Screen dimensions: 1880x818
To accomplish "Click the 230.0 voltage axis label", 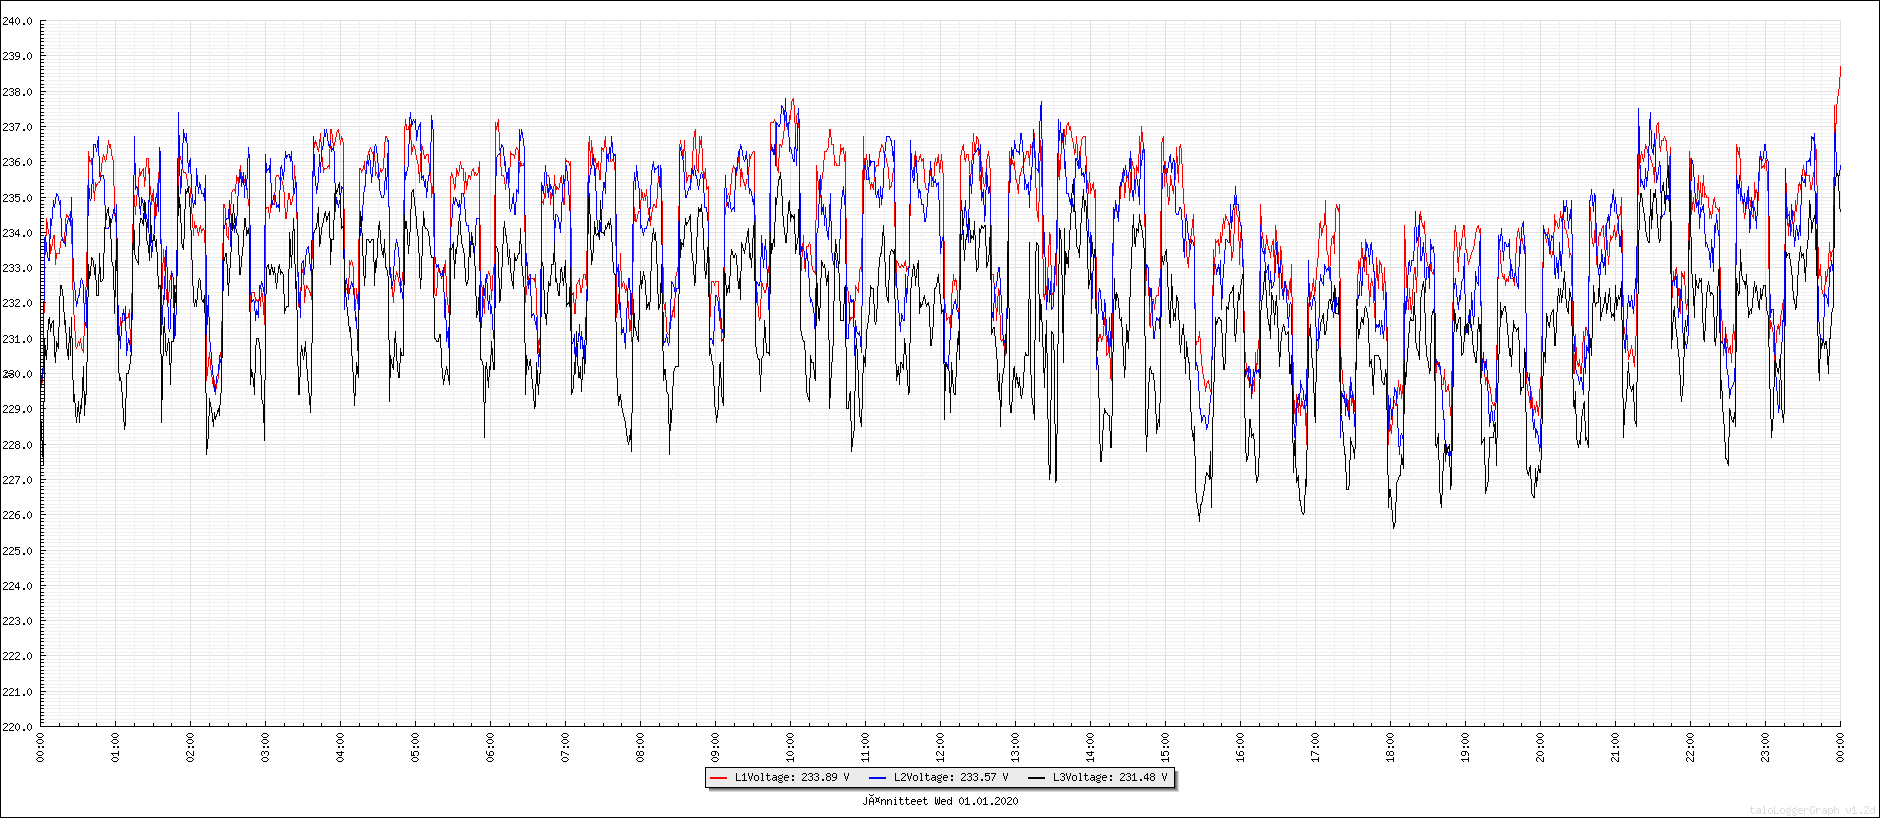I will click(x=17, y=374).
